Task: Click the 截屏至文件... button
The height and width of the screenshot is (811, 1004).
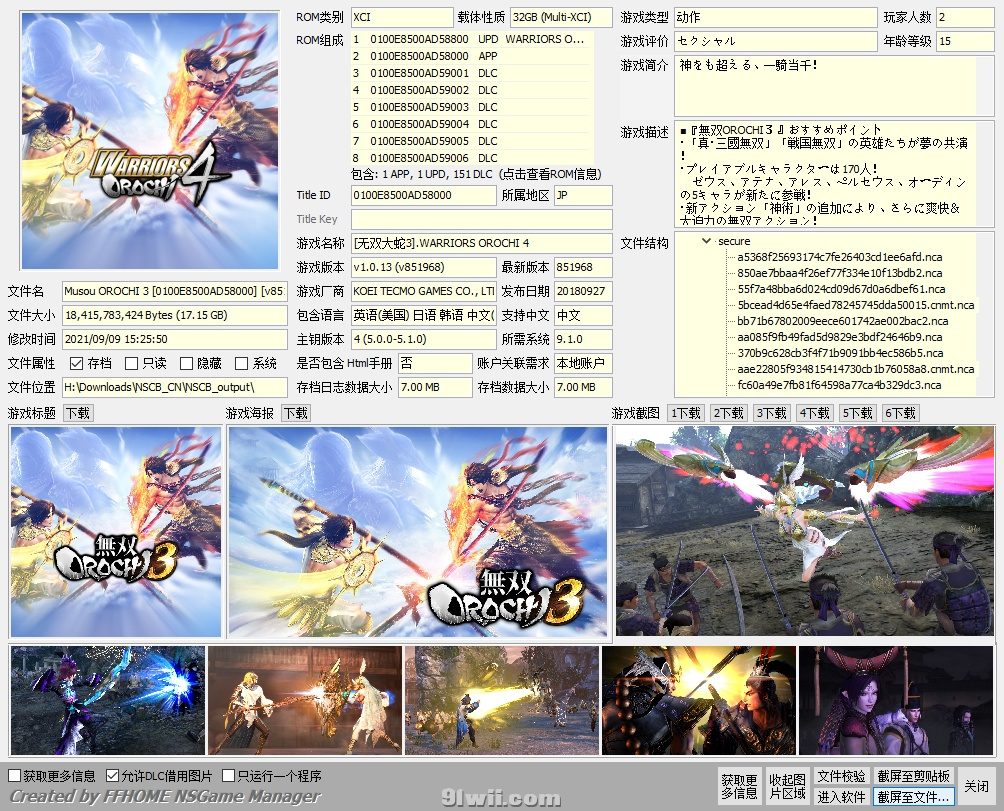Action: point(913,797)
